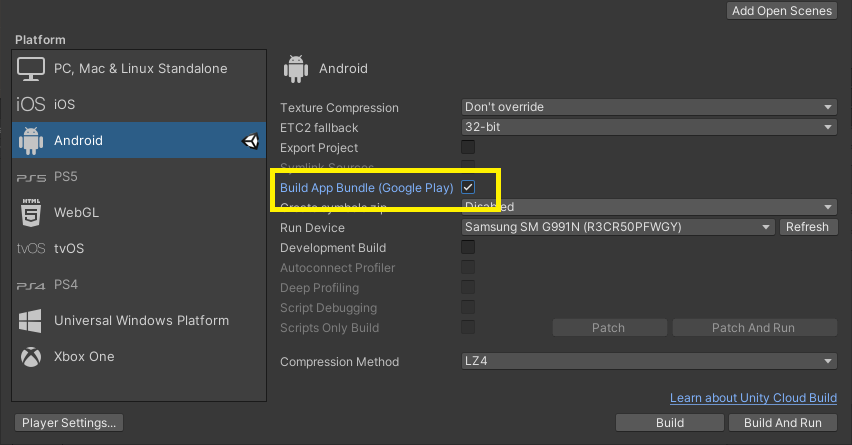Viewport: 852px width, 445px height.
Task: Open the Compression Method LZ4 dropdown
Action: coord(649,361)
